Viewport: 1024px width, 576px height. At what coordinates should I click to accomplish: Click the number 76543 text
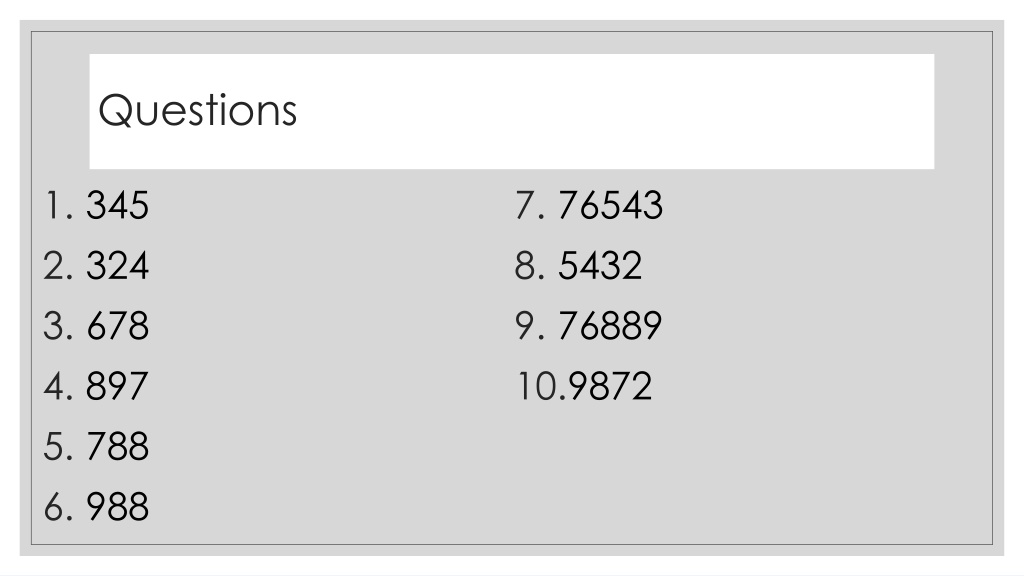coord(611,205)
